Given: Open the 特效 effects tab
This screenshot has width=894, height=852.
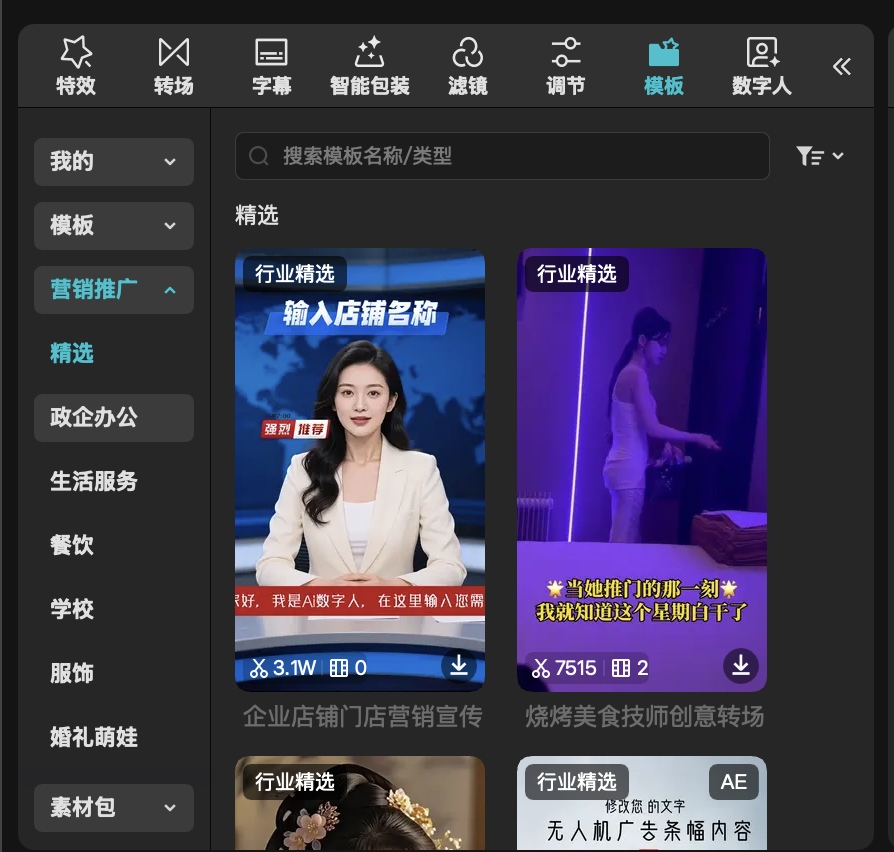Looking at the screenshot, I should (76, 66).
